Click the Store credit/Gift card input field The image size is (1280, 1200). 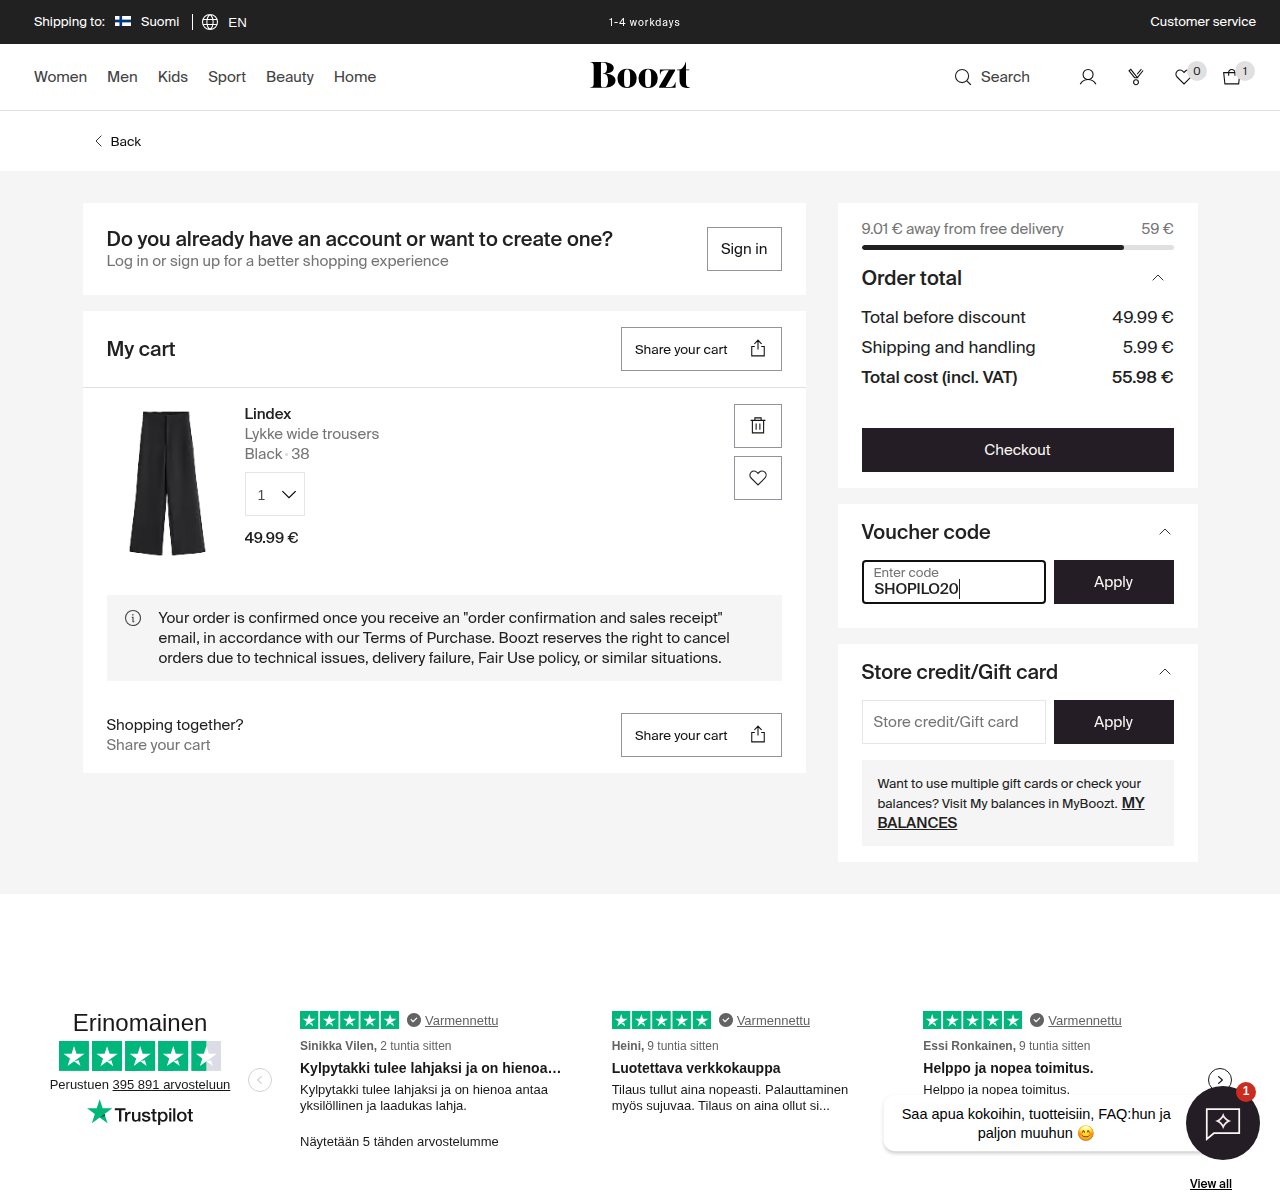[954, 722]
